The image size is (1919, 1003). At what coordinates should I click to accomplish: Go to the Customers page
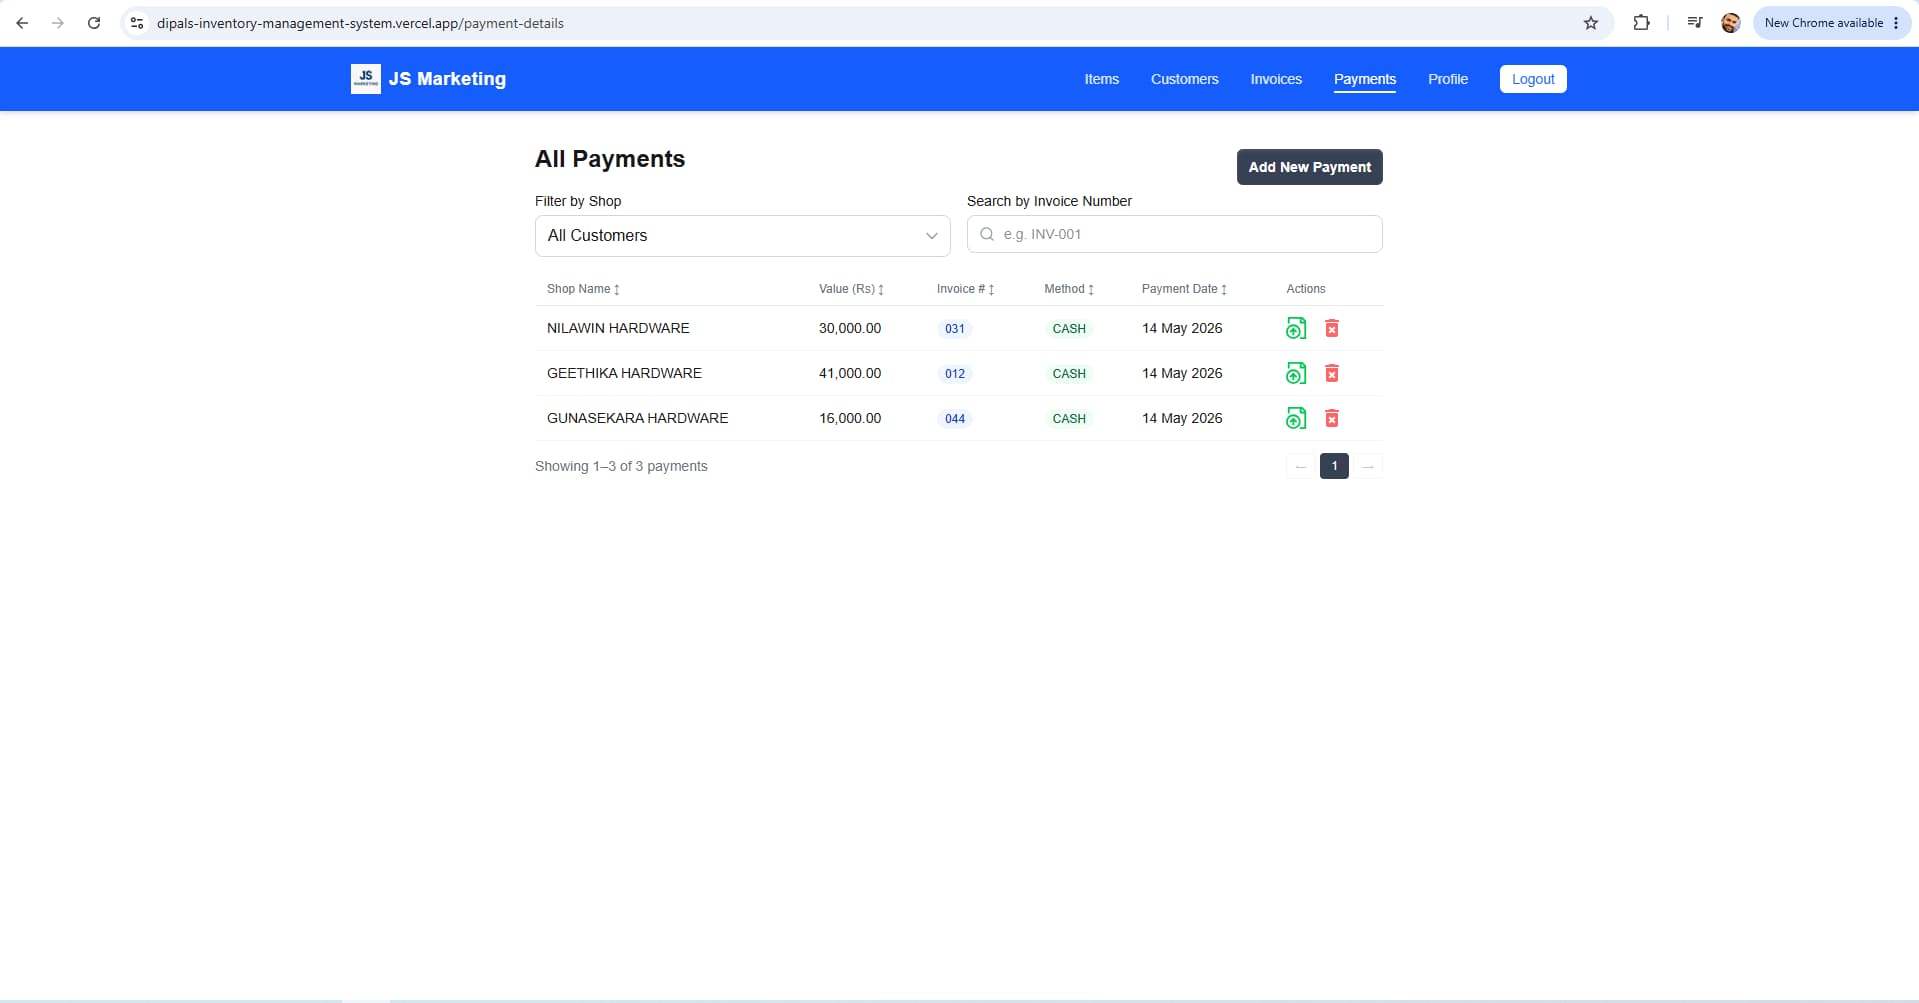[x=1184, y=79]
